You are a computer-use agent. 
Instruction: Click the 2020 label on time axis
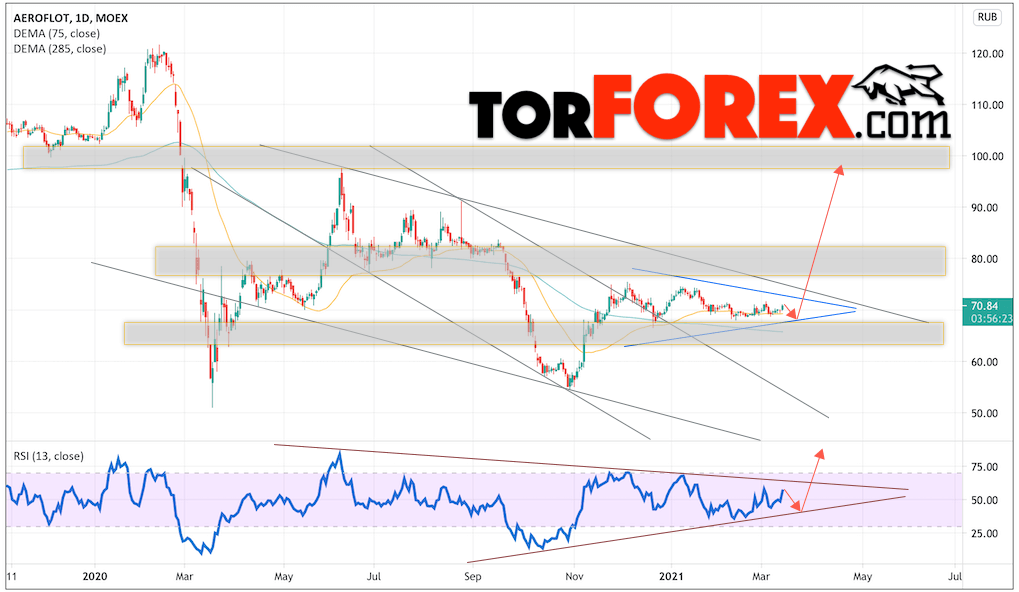click(95, 576)
